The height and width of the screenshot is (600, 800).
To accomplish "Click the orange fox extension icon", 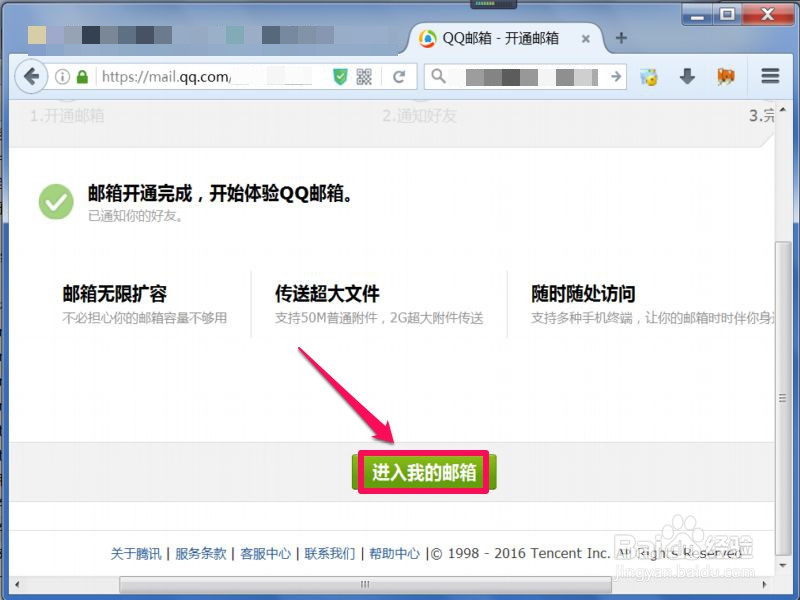I will pos(726,77).
